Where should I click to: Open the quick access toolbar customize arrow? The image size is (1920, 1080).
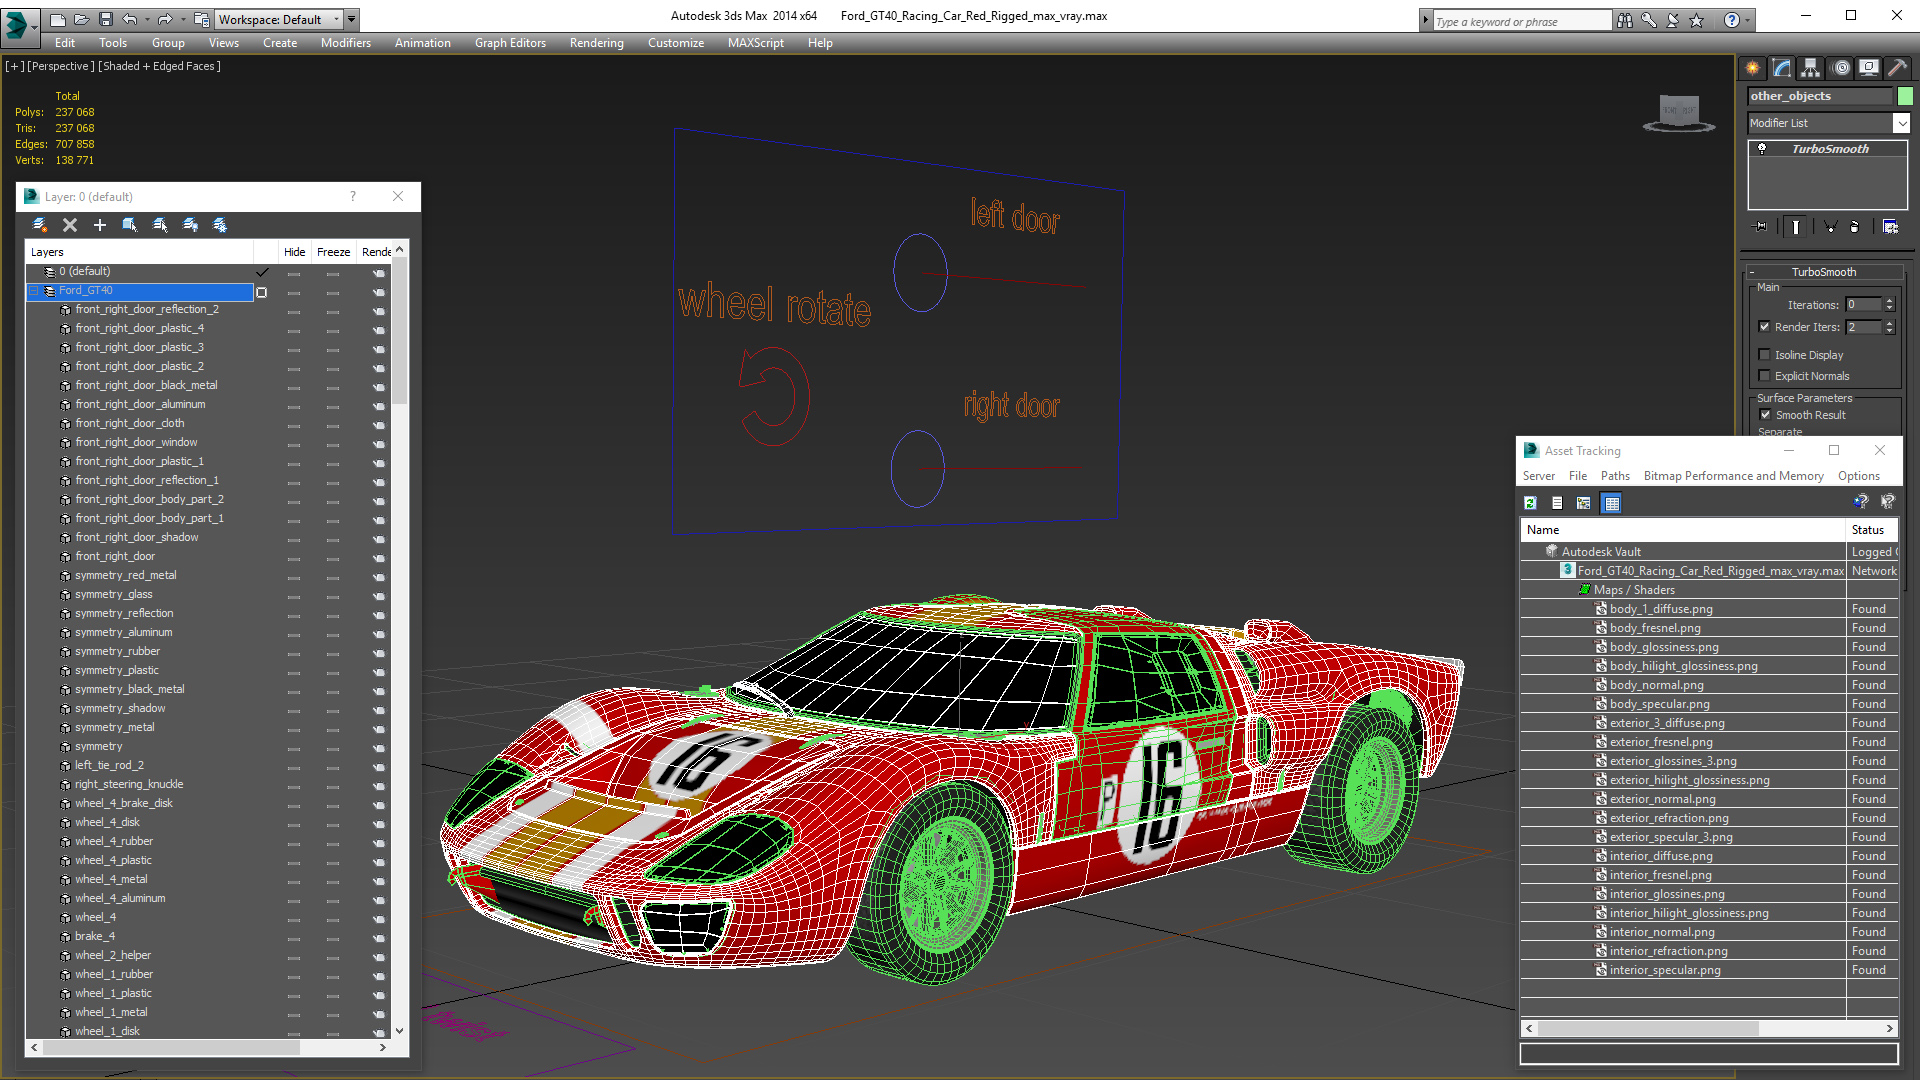point(351,19)
